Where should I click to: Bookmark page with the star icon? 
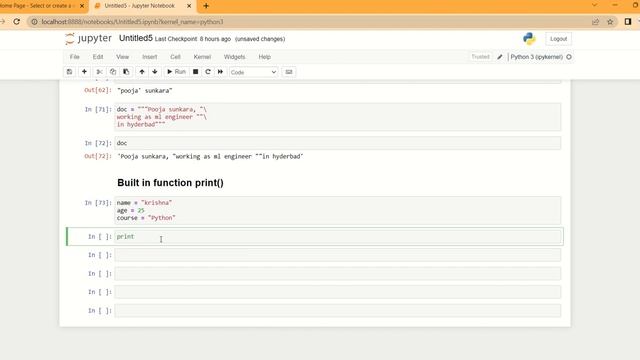610,22
